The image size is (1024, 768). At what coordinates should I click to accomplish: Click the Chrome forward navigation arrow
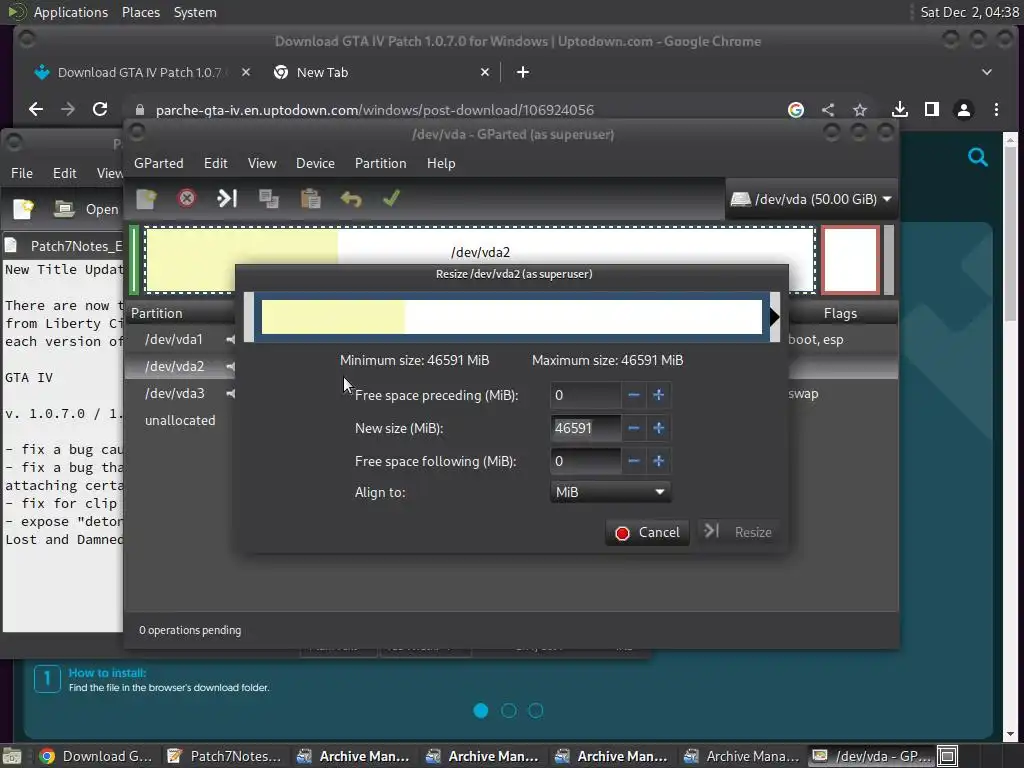coord(68,110)
